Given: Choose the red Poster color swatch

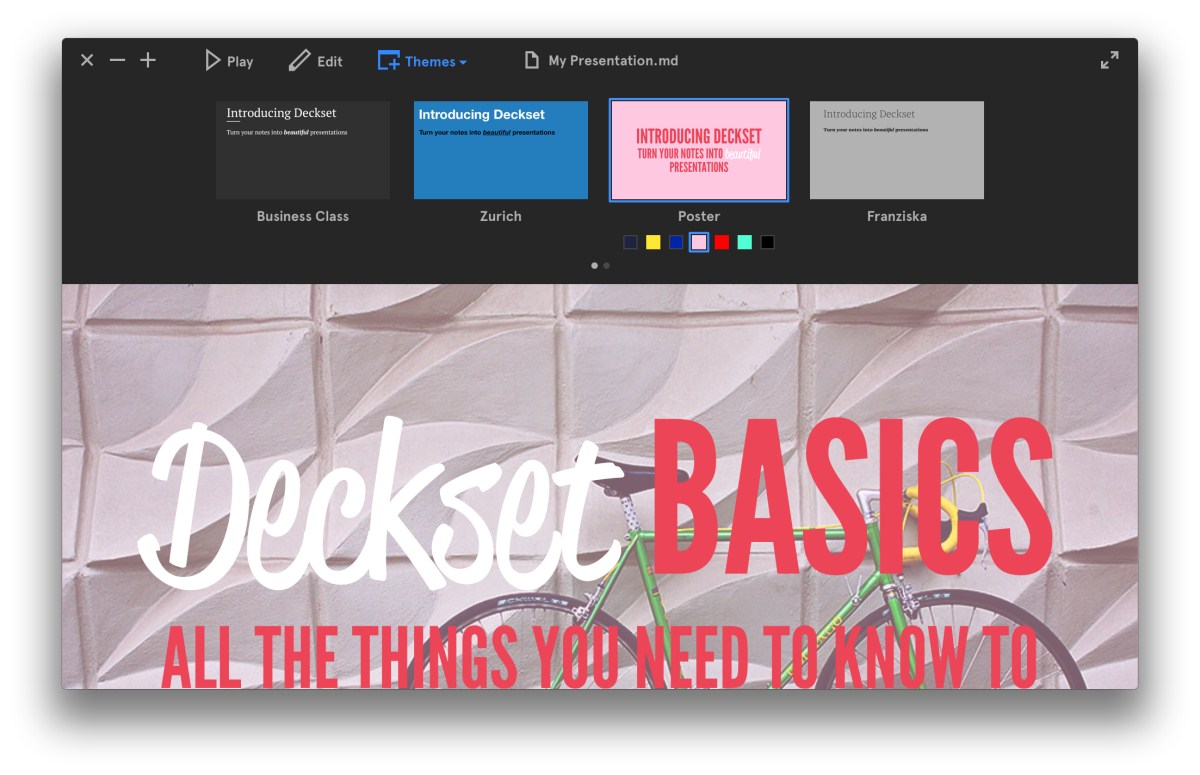Looking at the screenshot, I should [722, 242].
